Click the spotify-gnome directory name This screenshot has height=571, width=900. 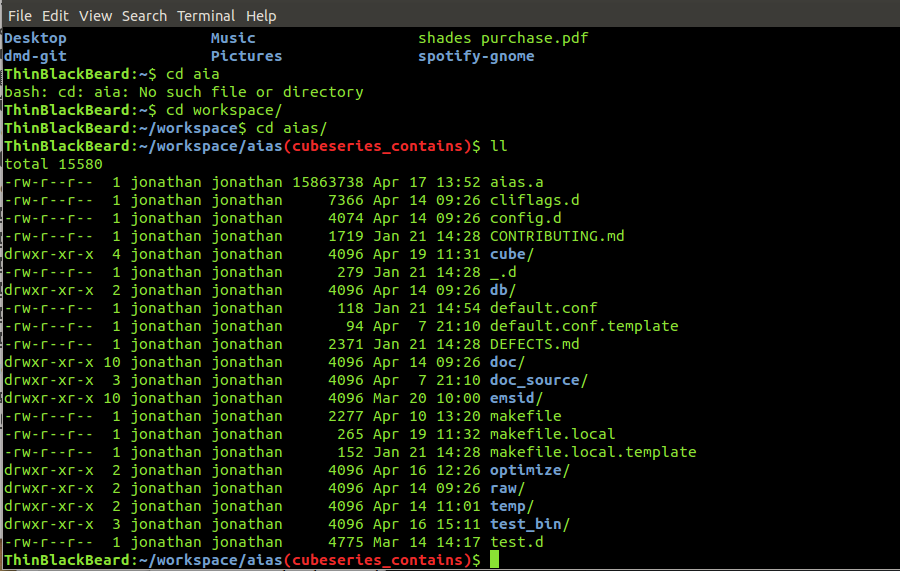pos(476,56)
